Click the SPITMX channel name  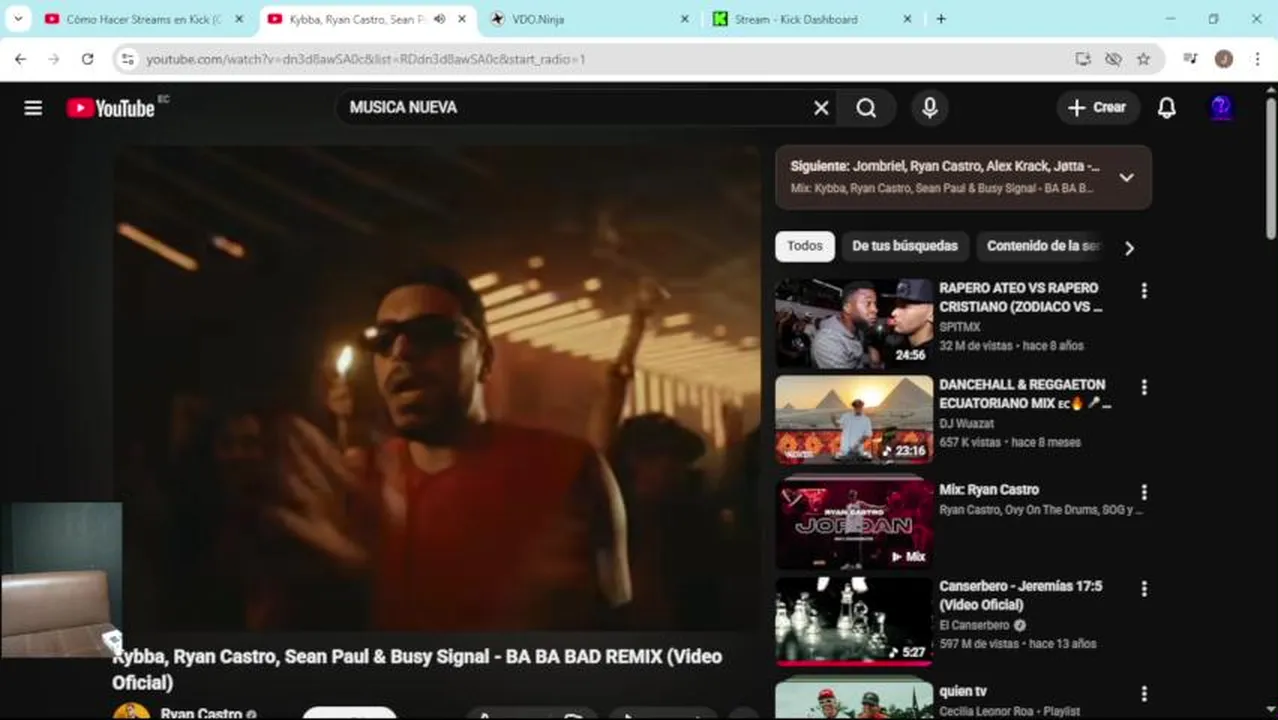pos(960,327)
